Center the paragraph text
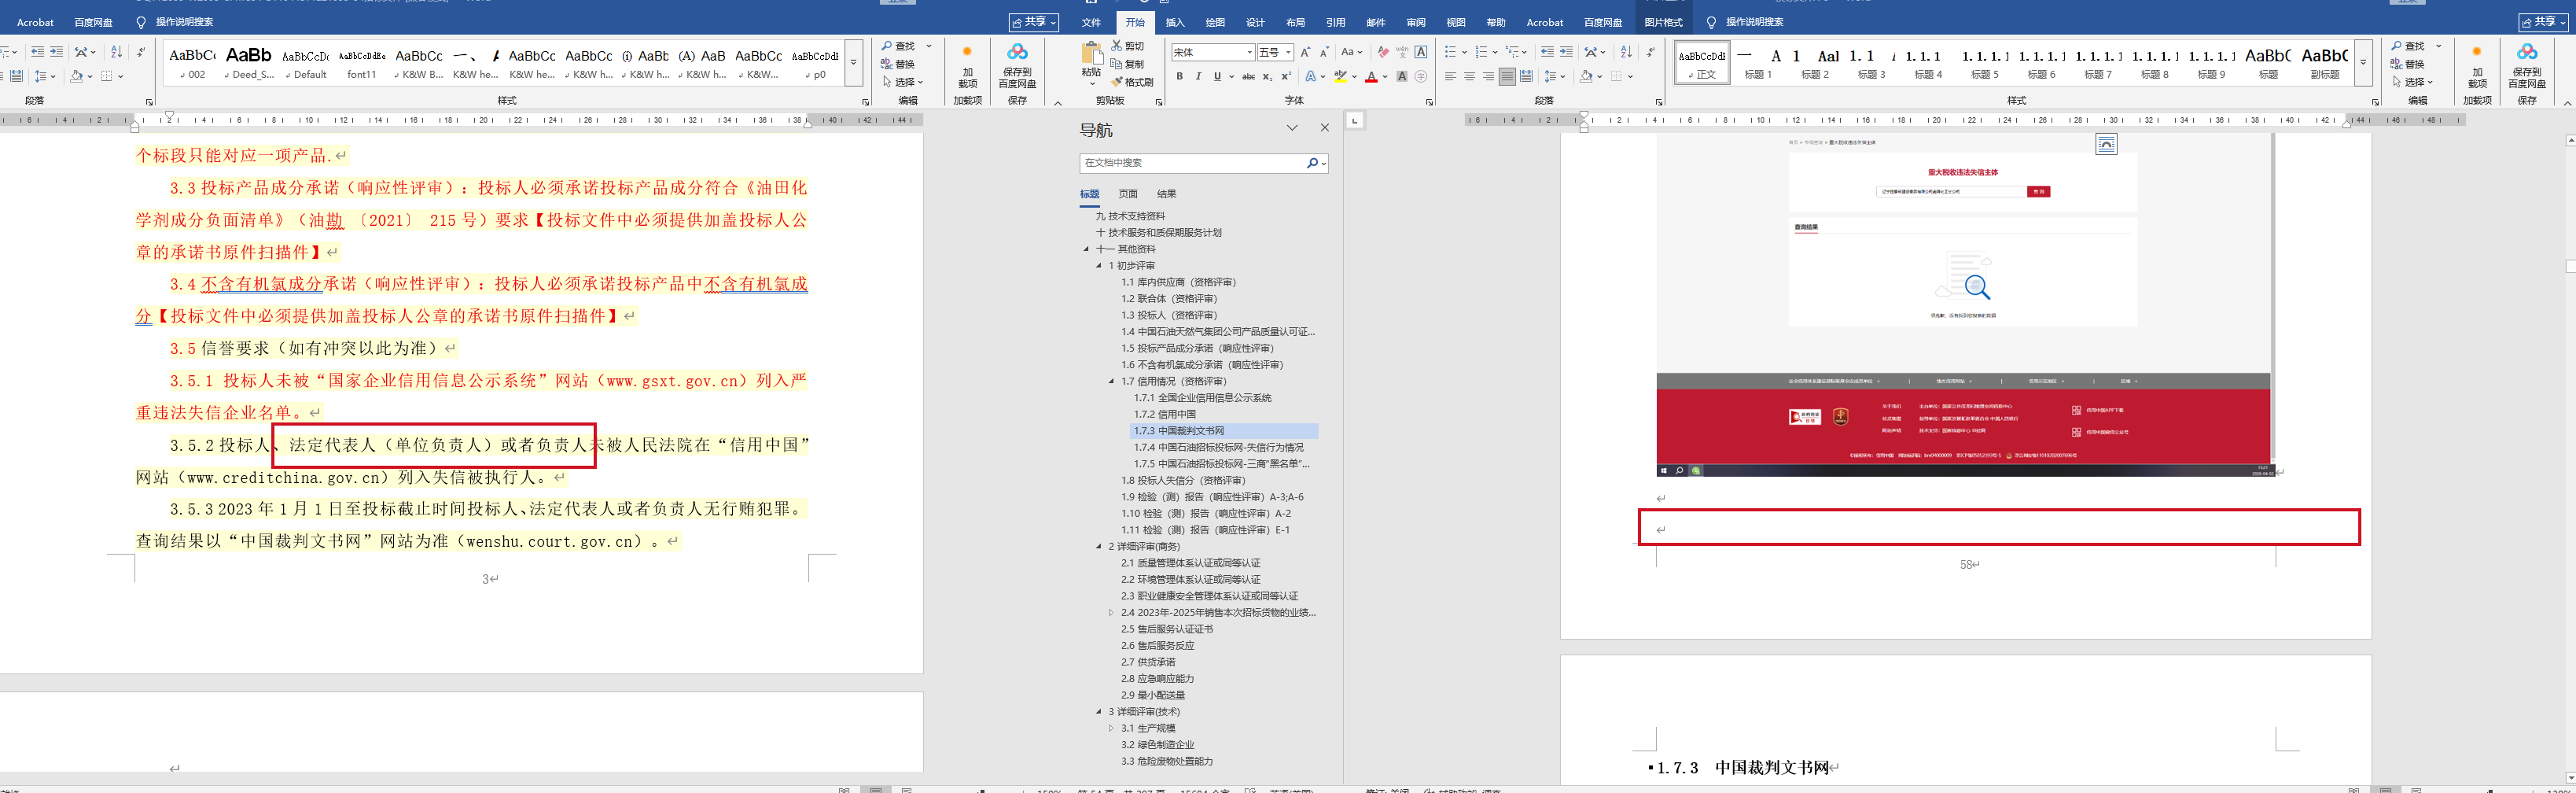Viewport: 2576px width, 793px height. click(x=1469, y=76)
